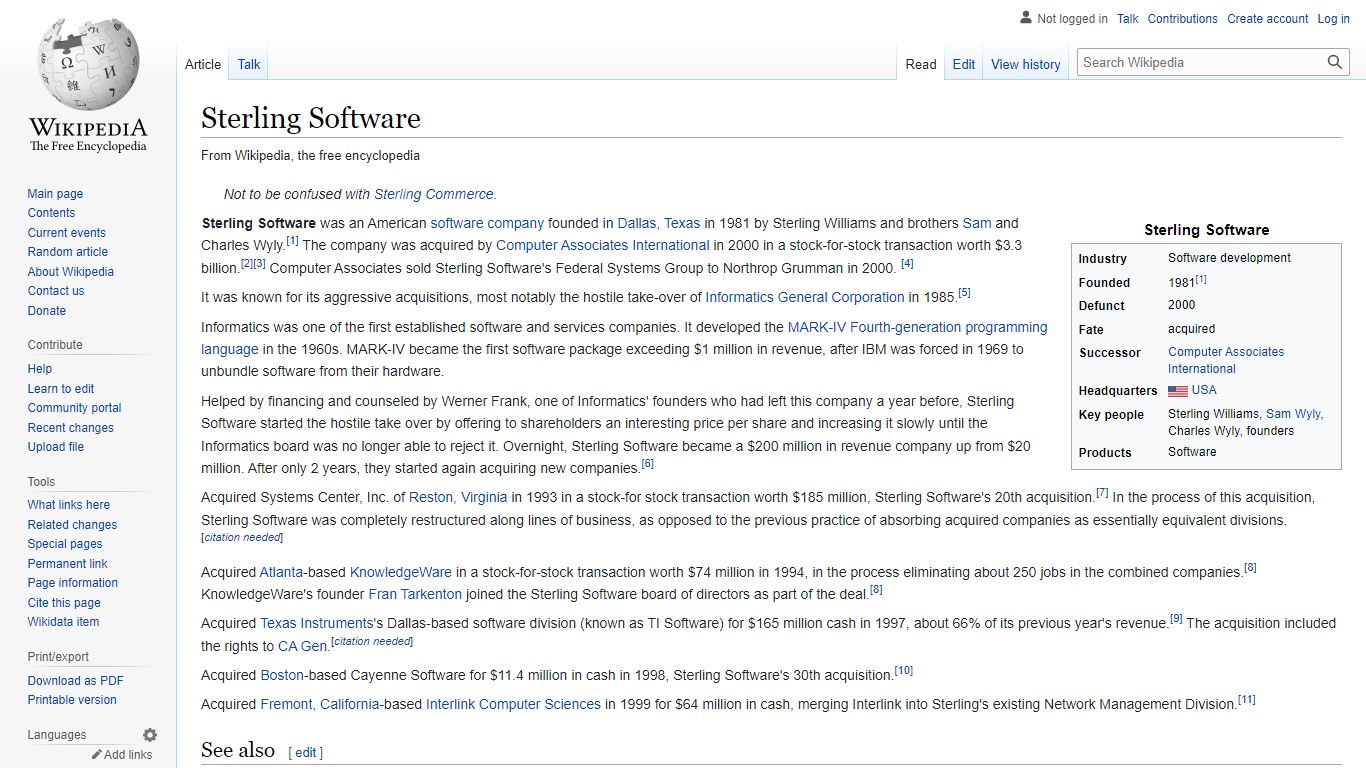Click infobox Successor Computer Associates link
1366x768 pixels.
click(x=1226, y=360)
